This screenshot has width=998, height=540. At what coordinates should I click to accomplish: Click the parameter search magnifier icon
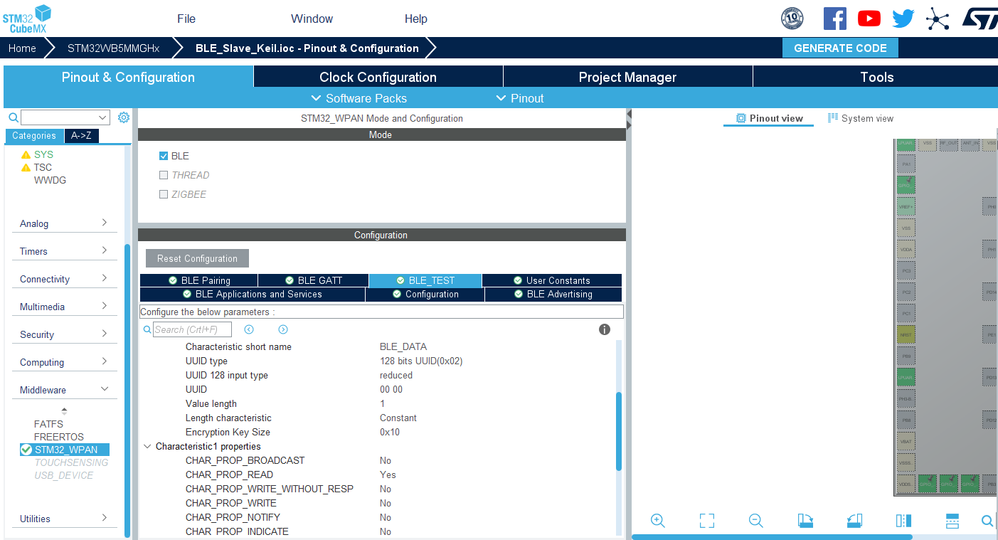(x=147, y=329)
